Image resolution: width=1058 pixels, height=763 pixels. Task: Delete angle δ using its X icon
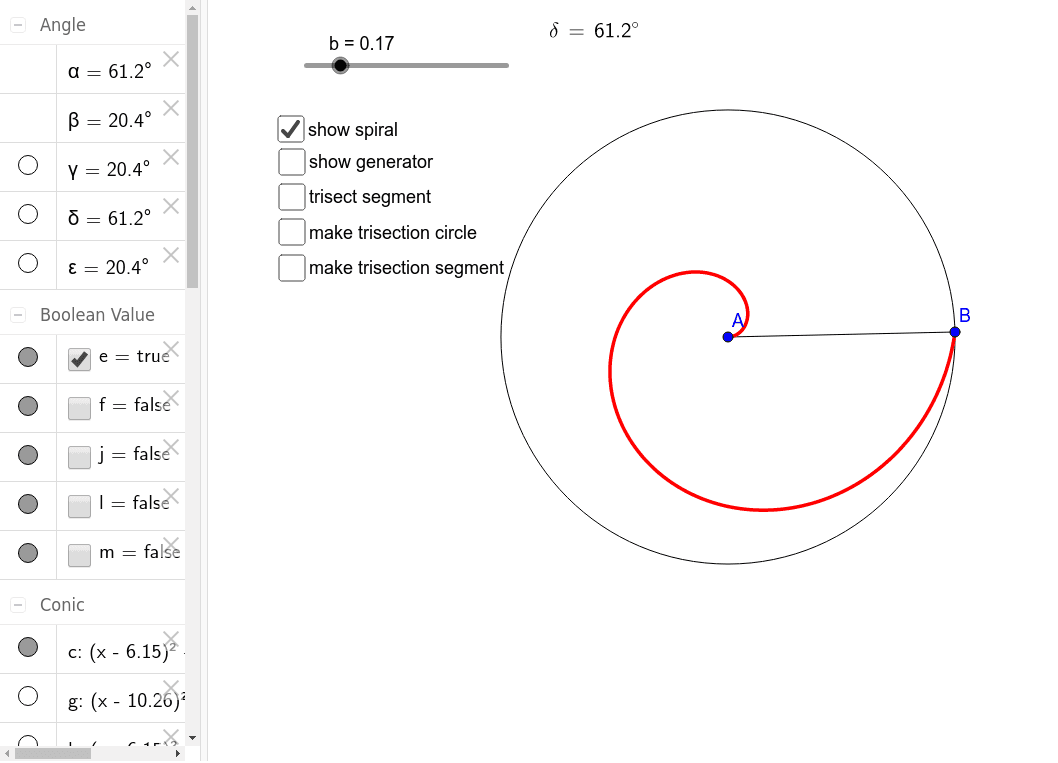coord(170,205)
